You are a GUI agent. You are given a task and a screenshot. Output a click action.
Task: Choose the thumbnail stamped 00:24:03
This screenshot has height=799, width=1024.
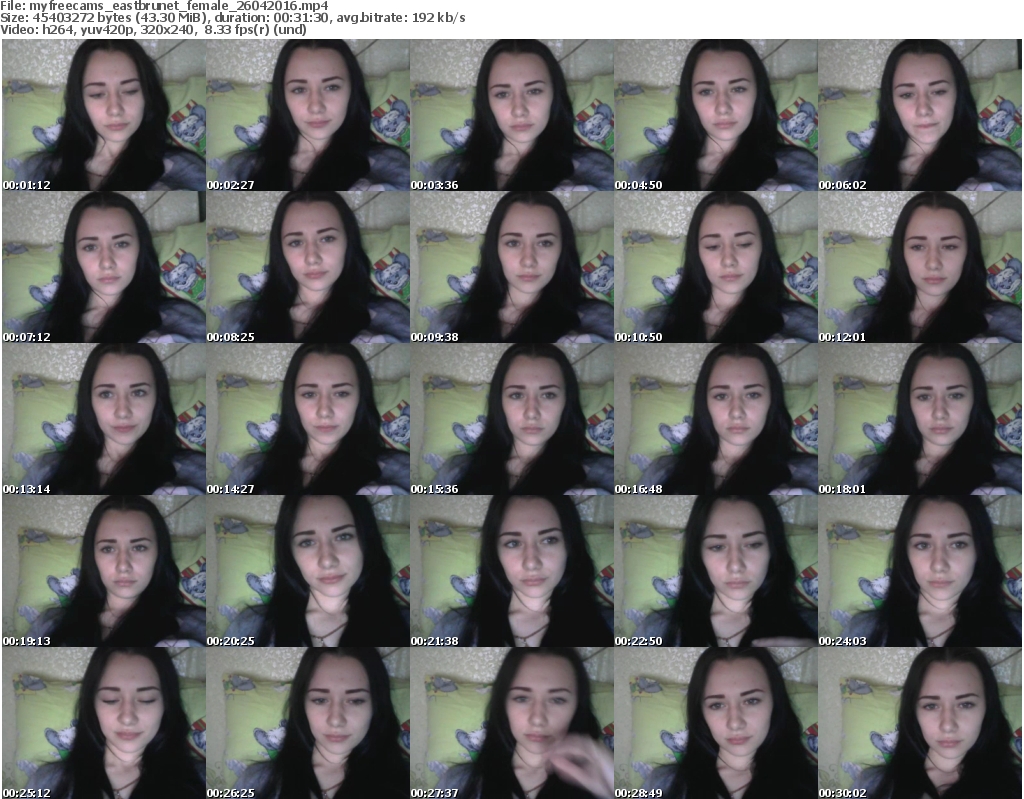(x=920, y=571)
